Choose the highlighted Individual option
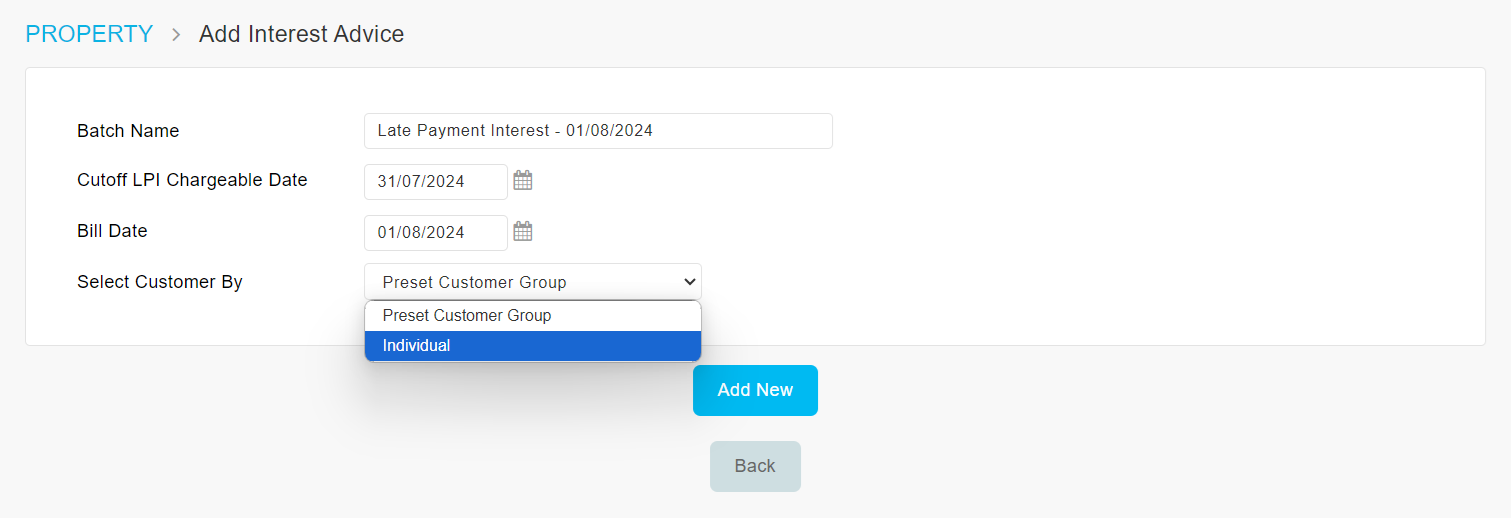This screenshot has height=518, width=1511. click(x=533, y=346)
